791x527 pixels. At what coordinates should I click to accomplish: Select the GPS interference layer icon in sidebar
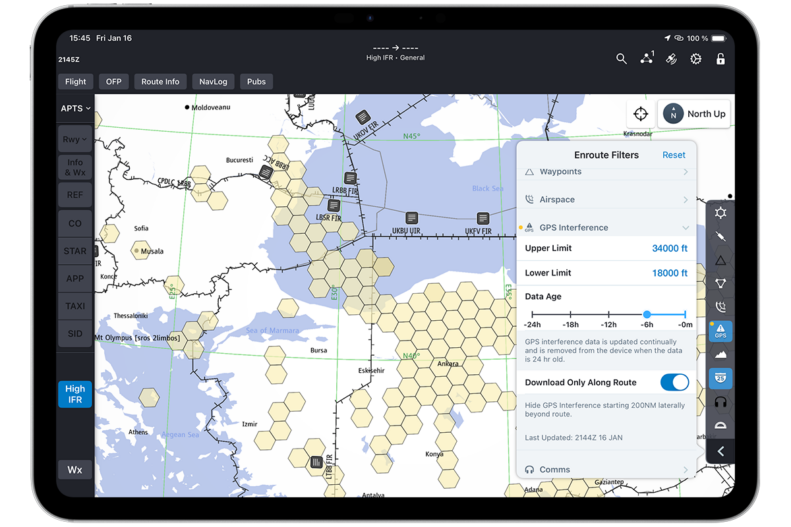[720, 331]
